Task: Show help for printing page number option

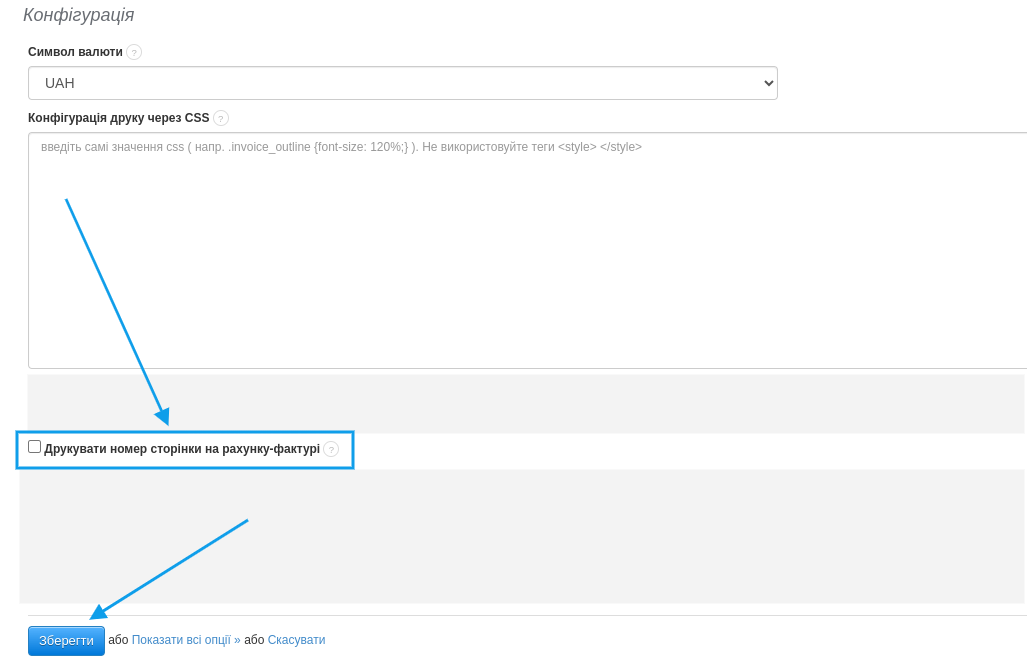Action: [331, 450]
